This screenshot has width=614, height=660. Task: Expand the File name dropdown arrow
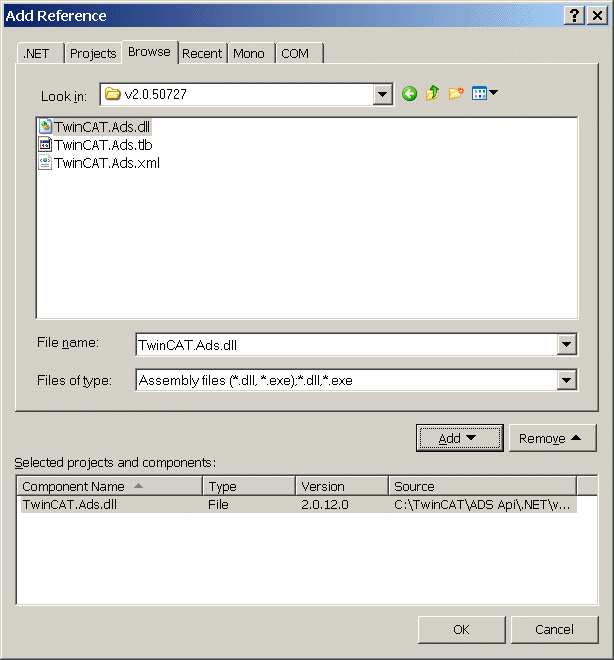click(566, 344)
